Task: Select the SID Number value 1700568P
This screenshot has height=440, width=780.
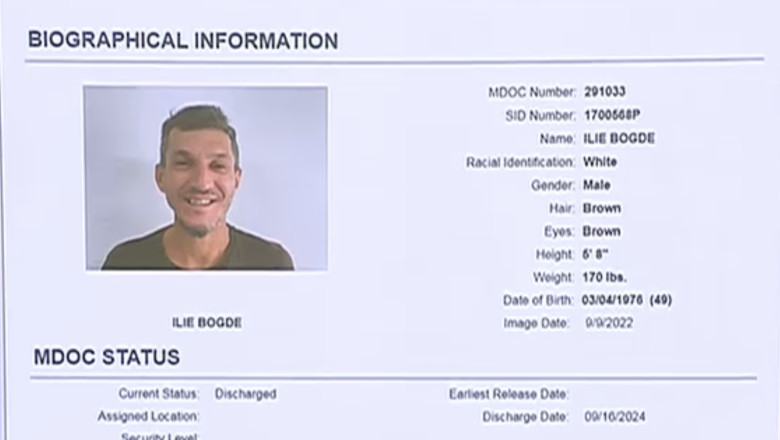Action: pyautogui.click(x=612, y=116)
